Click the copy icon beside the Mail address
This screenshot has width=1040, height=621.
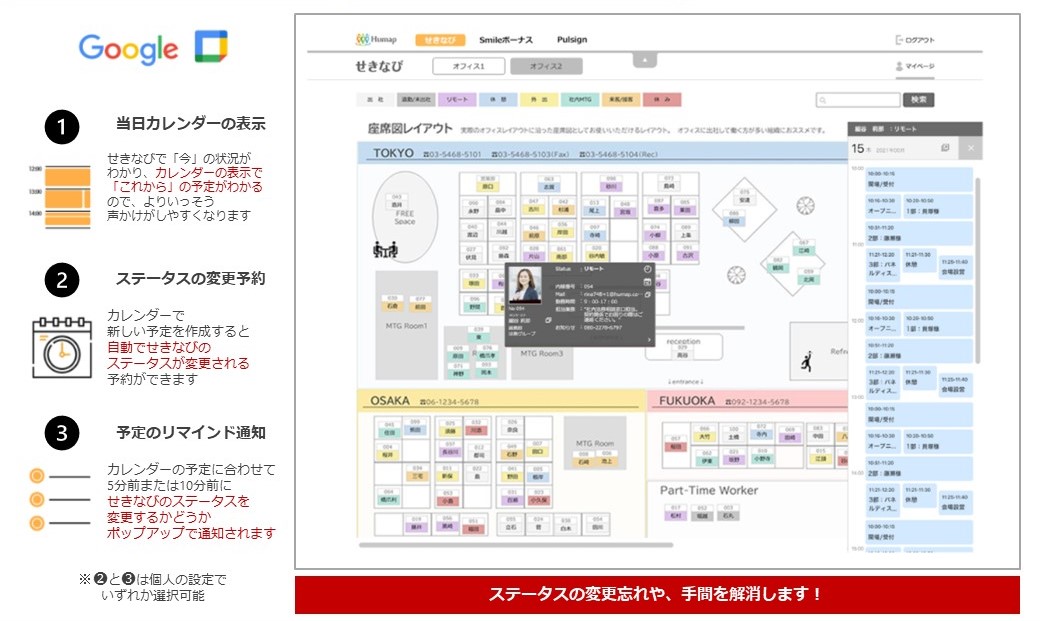tap(647, 295)
